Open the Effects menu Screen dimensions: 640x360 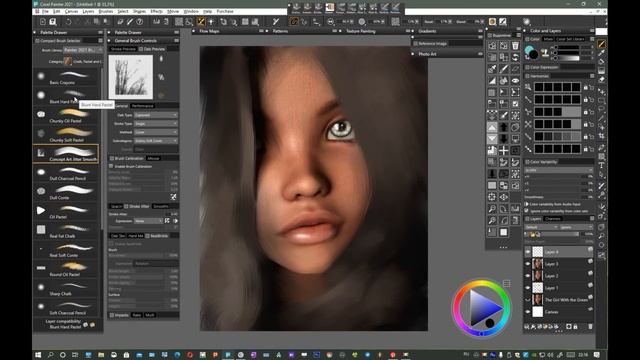(156, 11)
